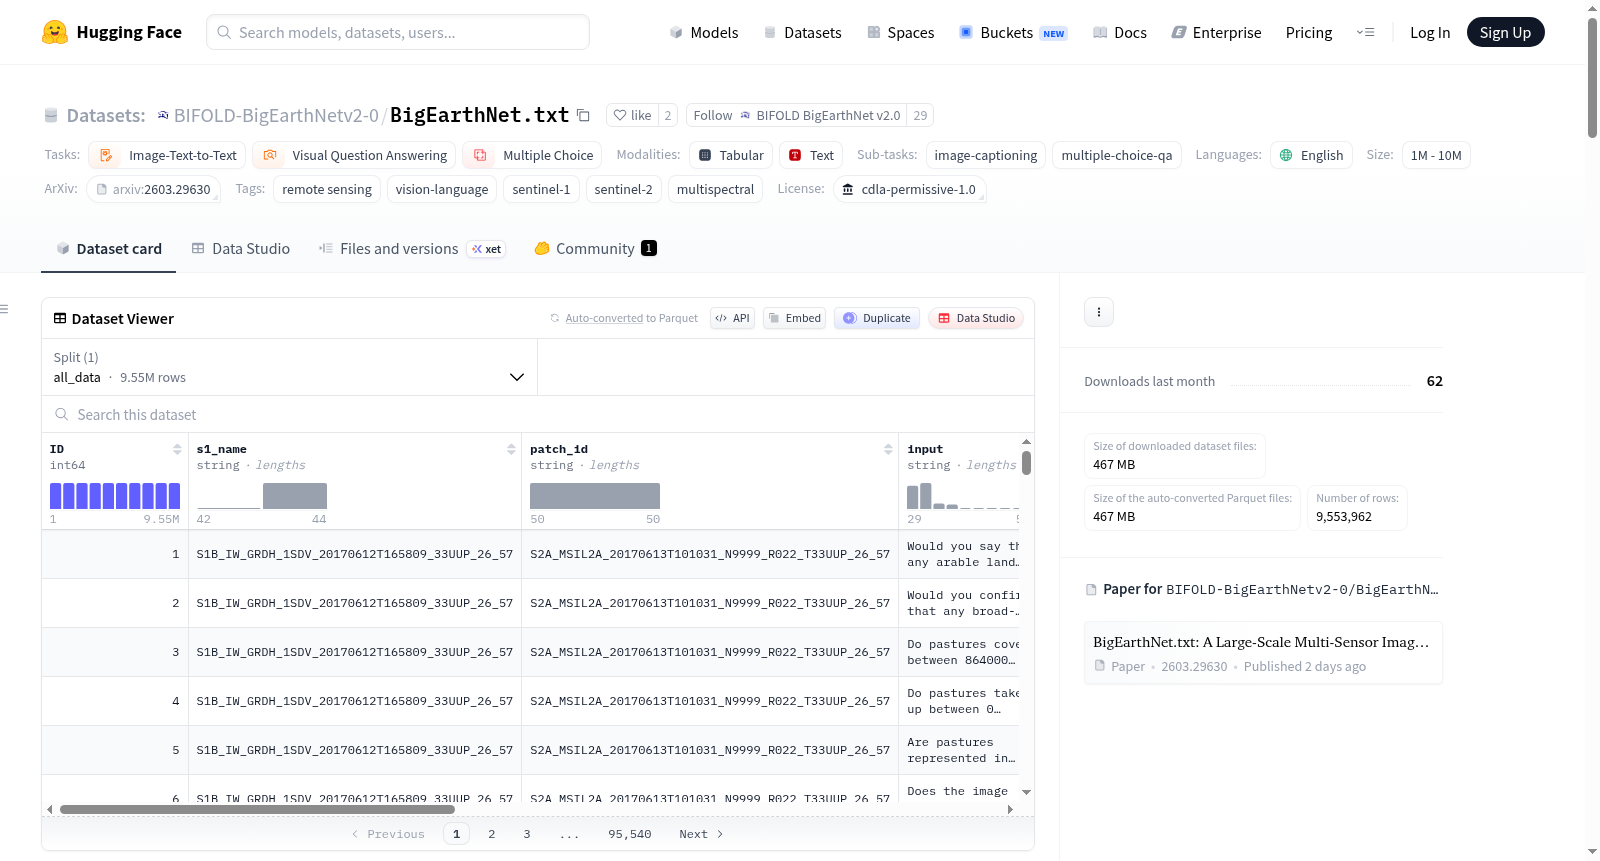Click the page vertical scrollbar
This screenshot has height=861, width=1600.
coord(1592,77)
